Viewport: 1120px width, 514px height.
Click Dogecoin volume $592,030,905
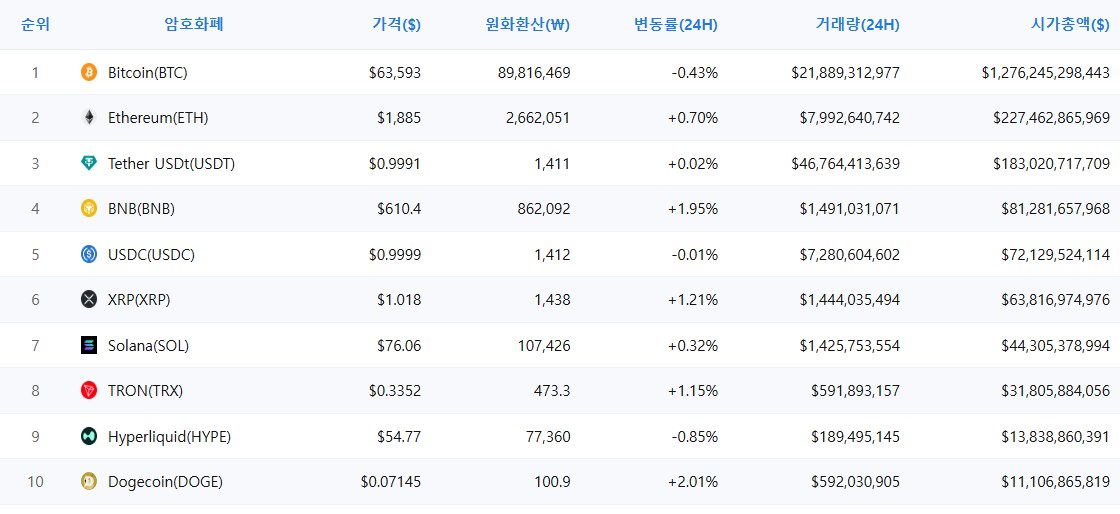pyautogui.click(x=856, y=482)
